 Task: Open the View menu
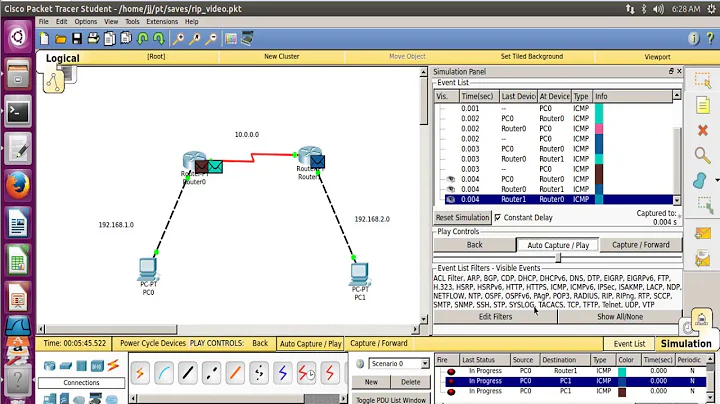111,22
